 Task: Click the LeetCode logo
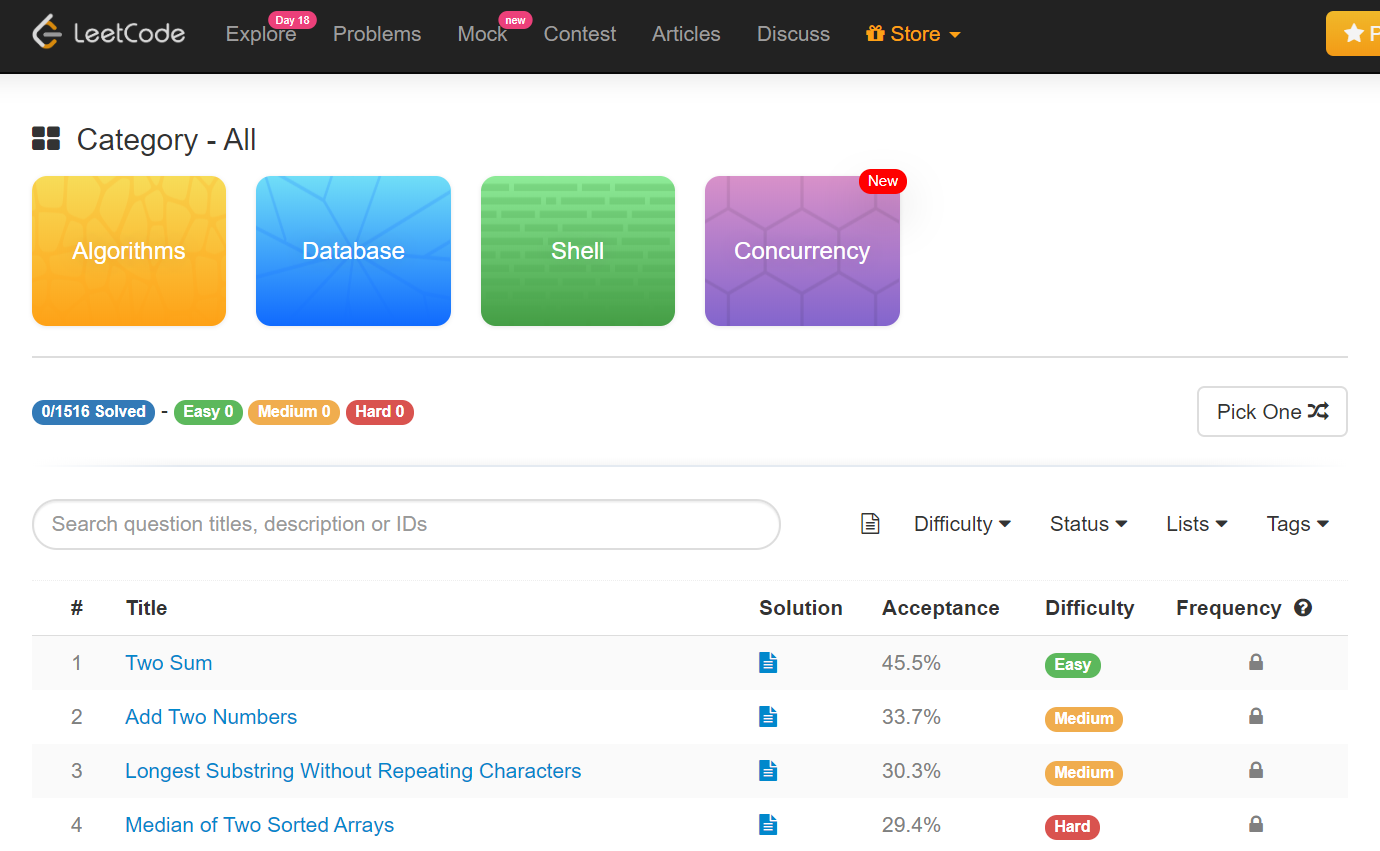108,33
